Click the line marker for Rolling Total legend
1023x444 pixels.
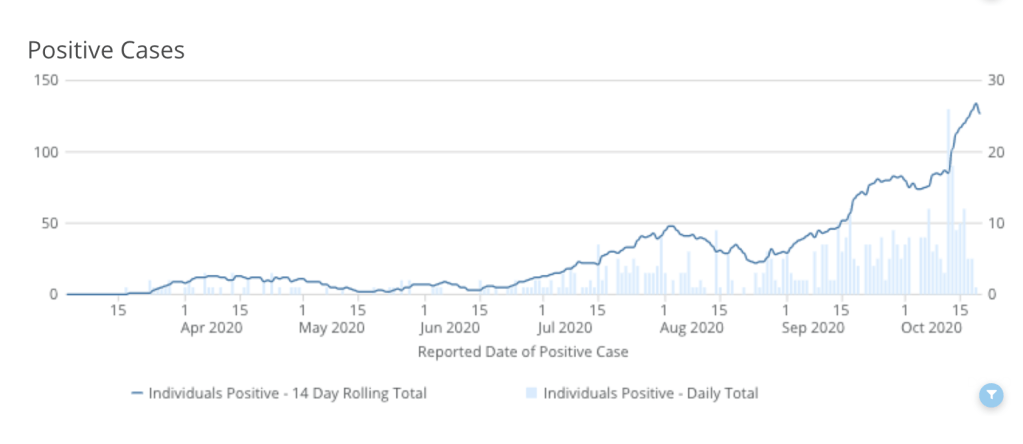(138, 393)
